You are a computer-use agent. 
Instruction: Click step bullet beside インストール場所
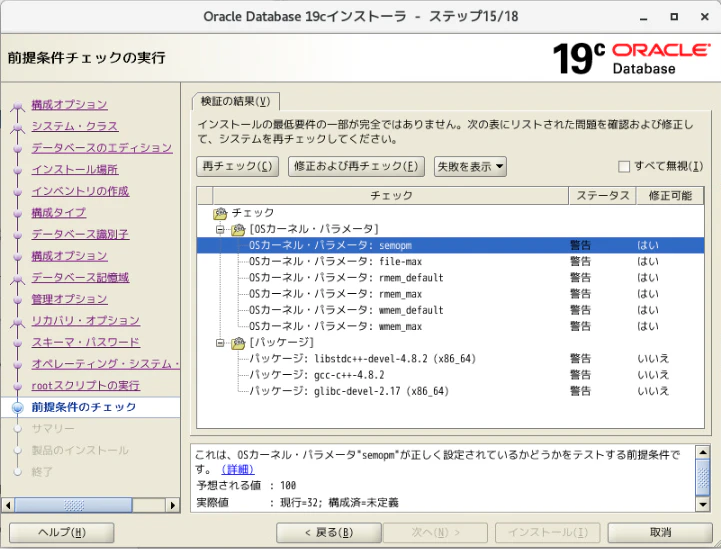pyautogui.click(x=17, y=170)
